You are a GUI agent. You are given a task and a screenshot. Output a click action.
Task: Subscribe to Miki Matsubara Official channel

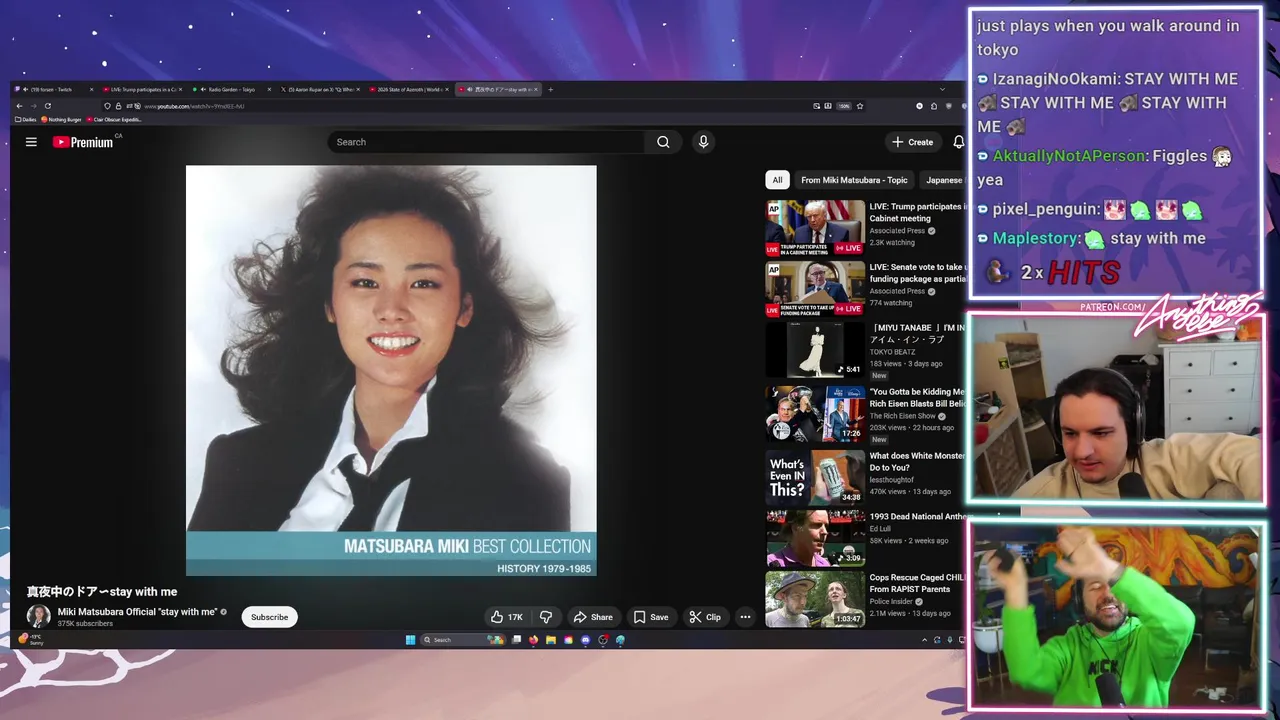(269, 617)
